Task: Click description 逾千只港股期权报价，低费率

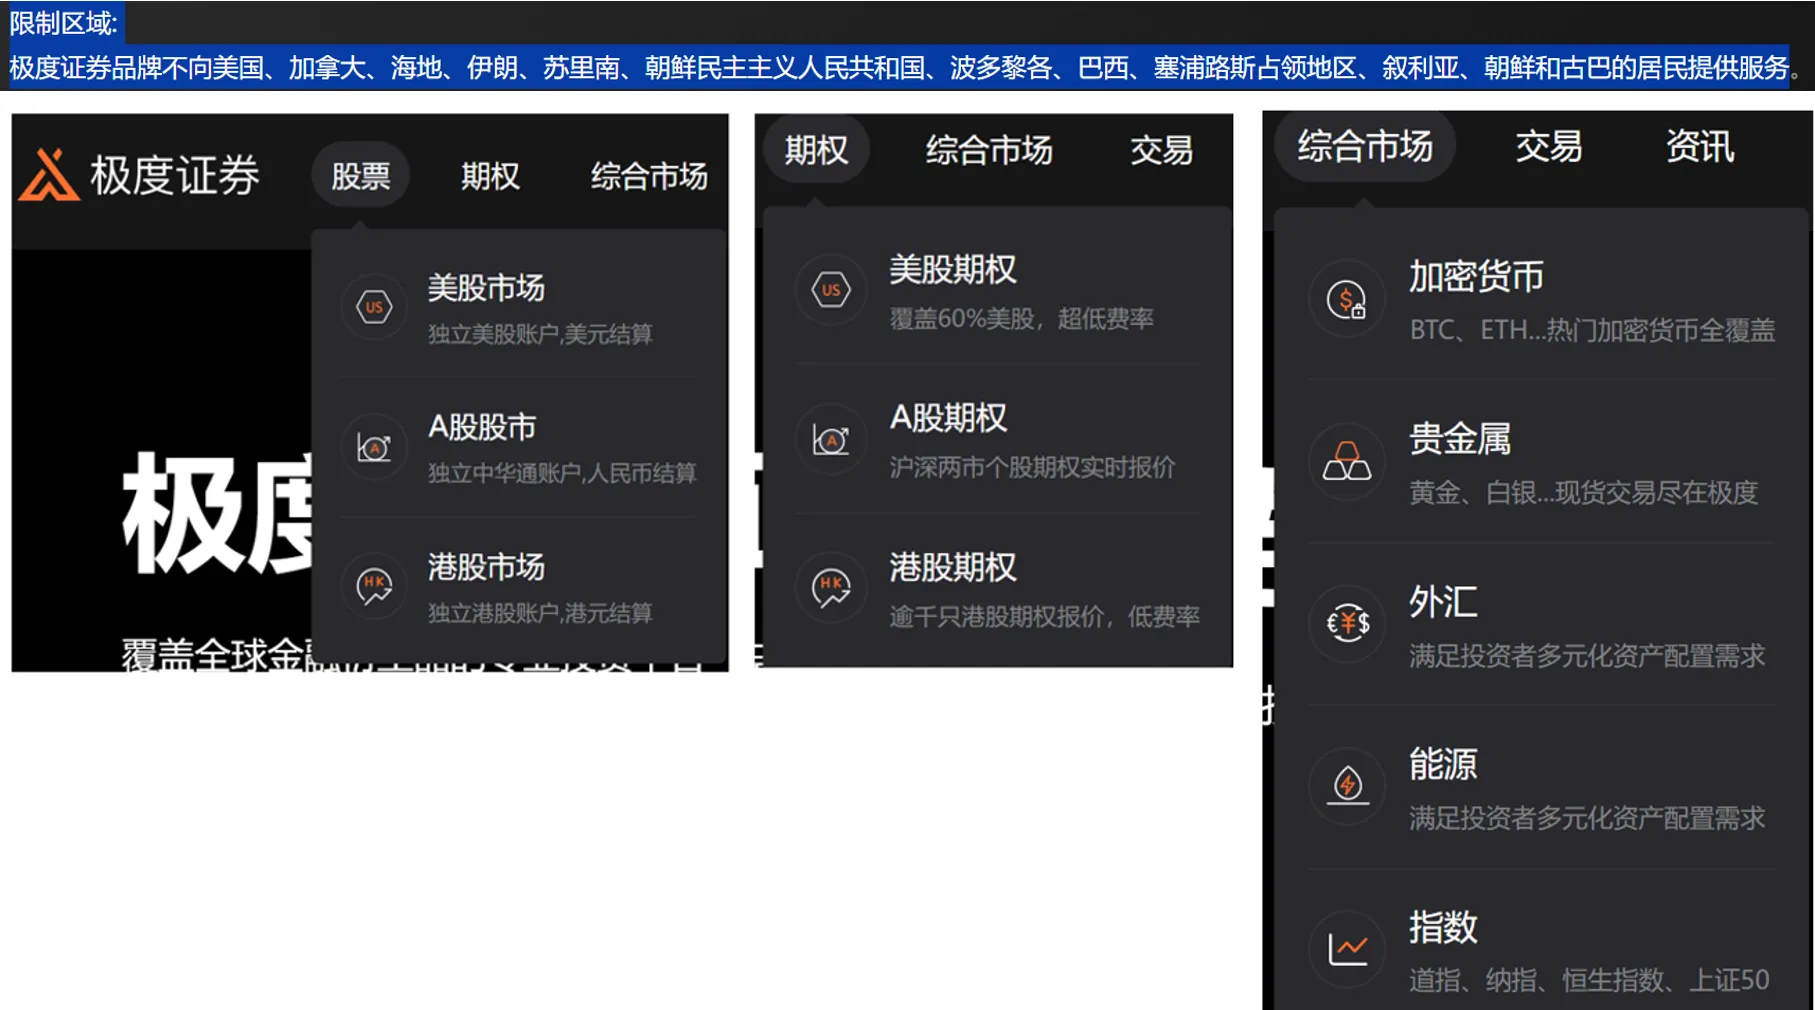Action: click(1045, 616)
